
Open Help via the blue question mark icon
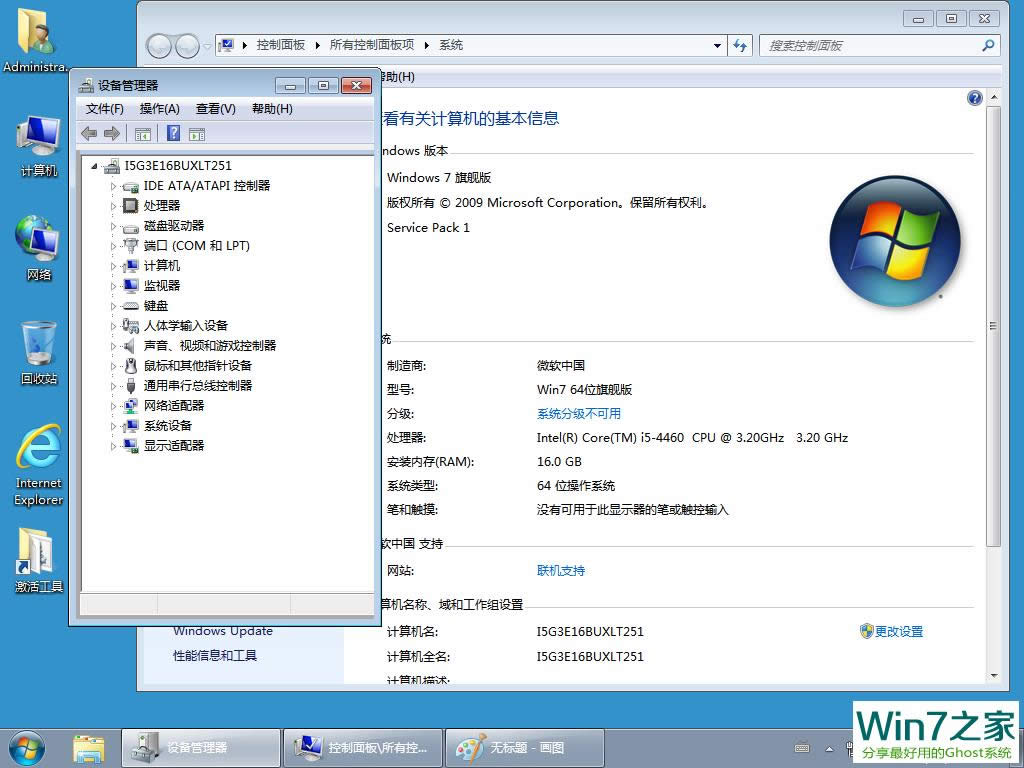173,133
